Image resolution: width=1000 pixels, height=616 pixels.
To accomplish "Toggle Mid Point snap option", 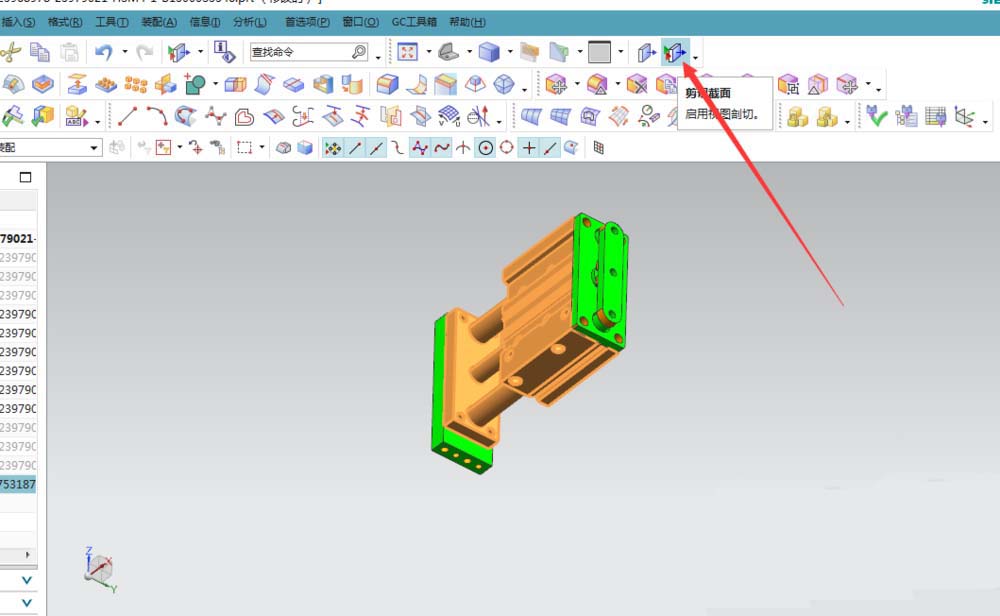I will tap(376, 148).
